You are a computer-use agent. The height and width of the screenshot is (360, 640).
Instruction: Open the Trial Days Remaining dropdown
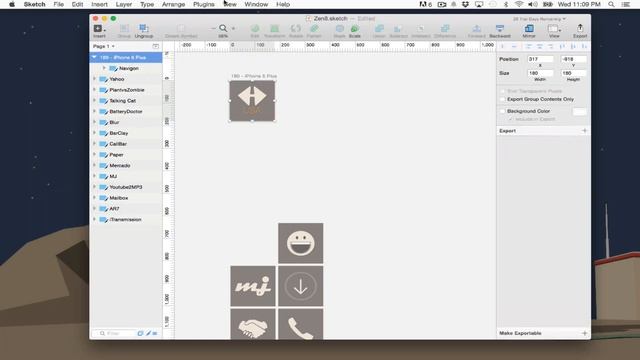tap(539, 19)
